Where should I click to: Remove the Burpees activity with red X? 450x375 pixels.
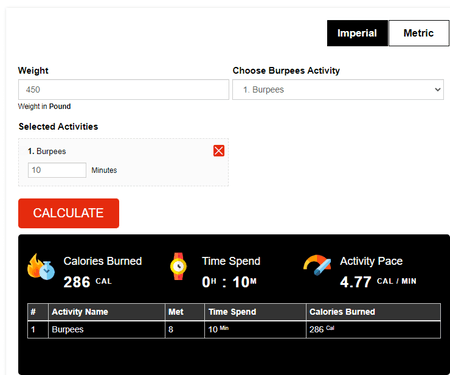[x=219, y=151]
